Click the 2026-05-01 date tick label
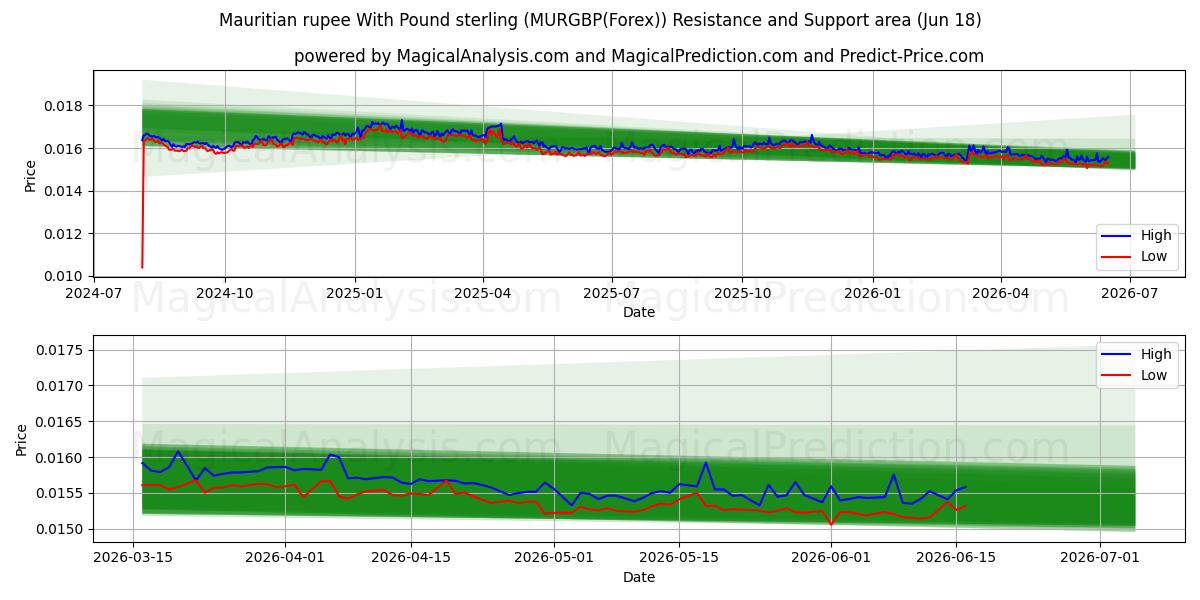 tap(554, 559)
